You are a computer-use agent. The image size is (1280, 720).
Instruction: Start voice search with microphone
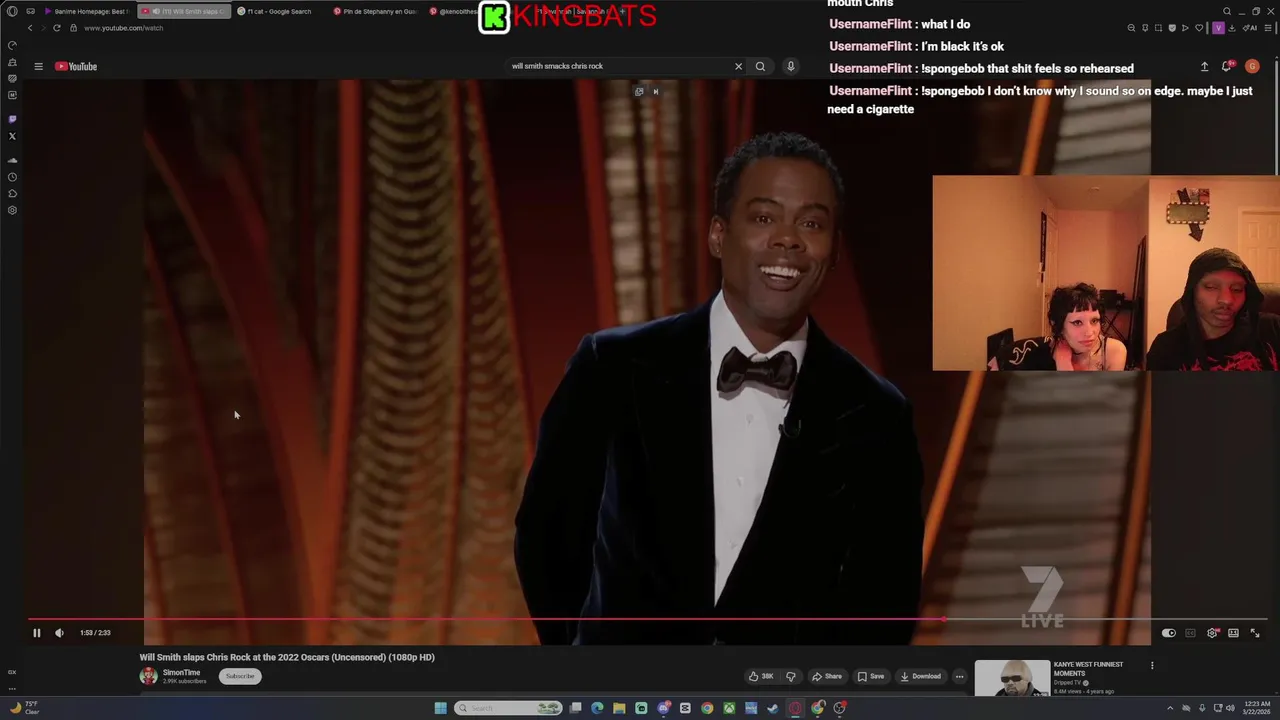pos(790,66)
